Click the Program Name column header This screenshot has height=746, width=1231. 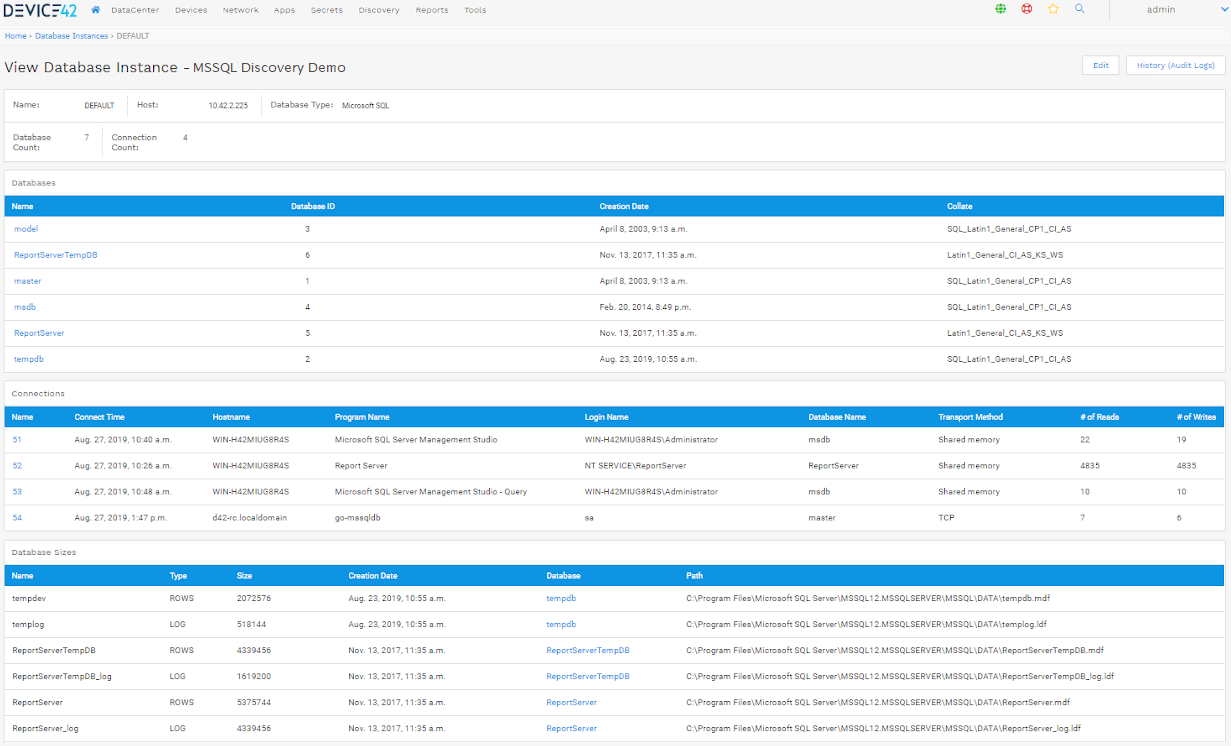[x=362, y=417]
